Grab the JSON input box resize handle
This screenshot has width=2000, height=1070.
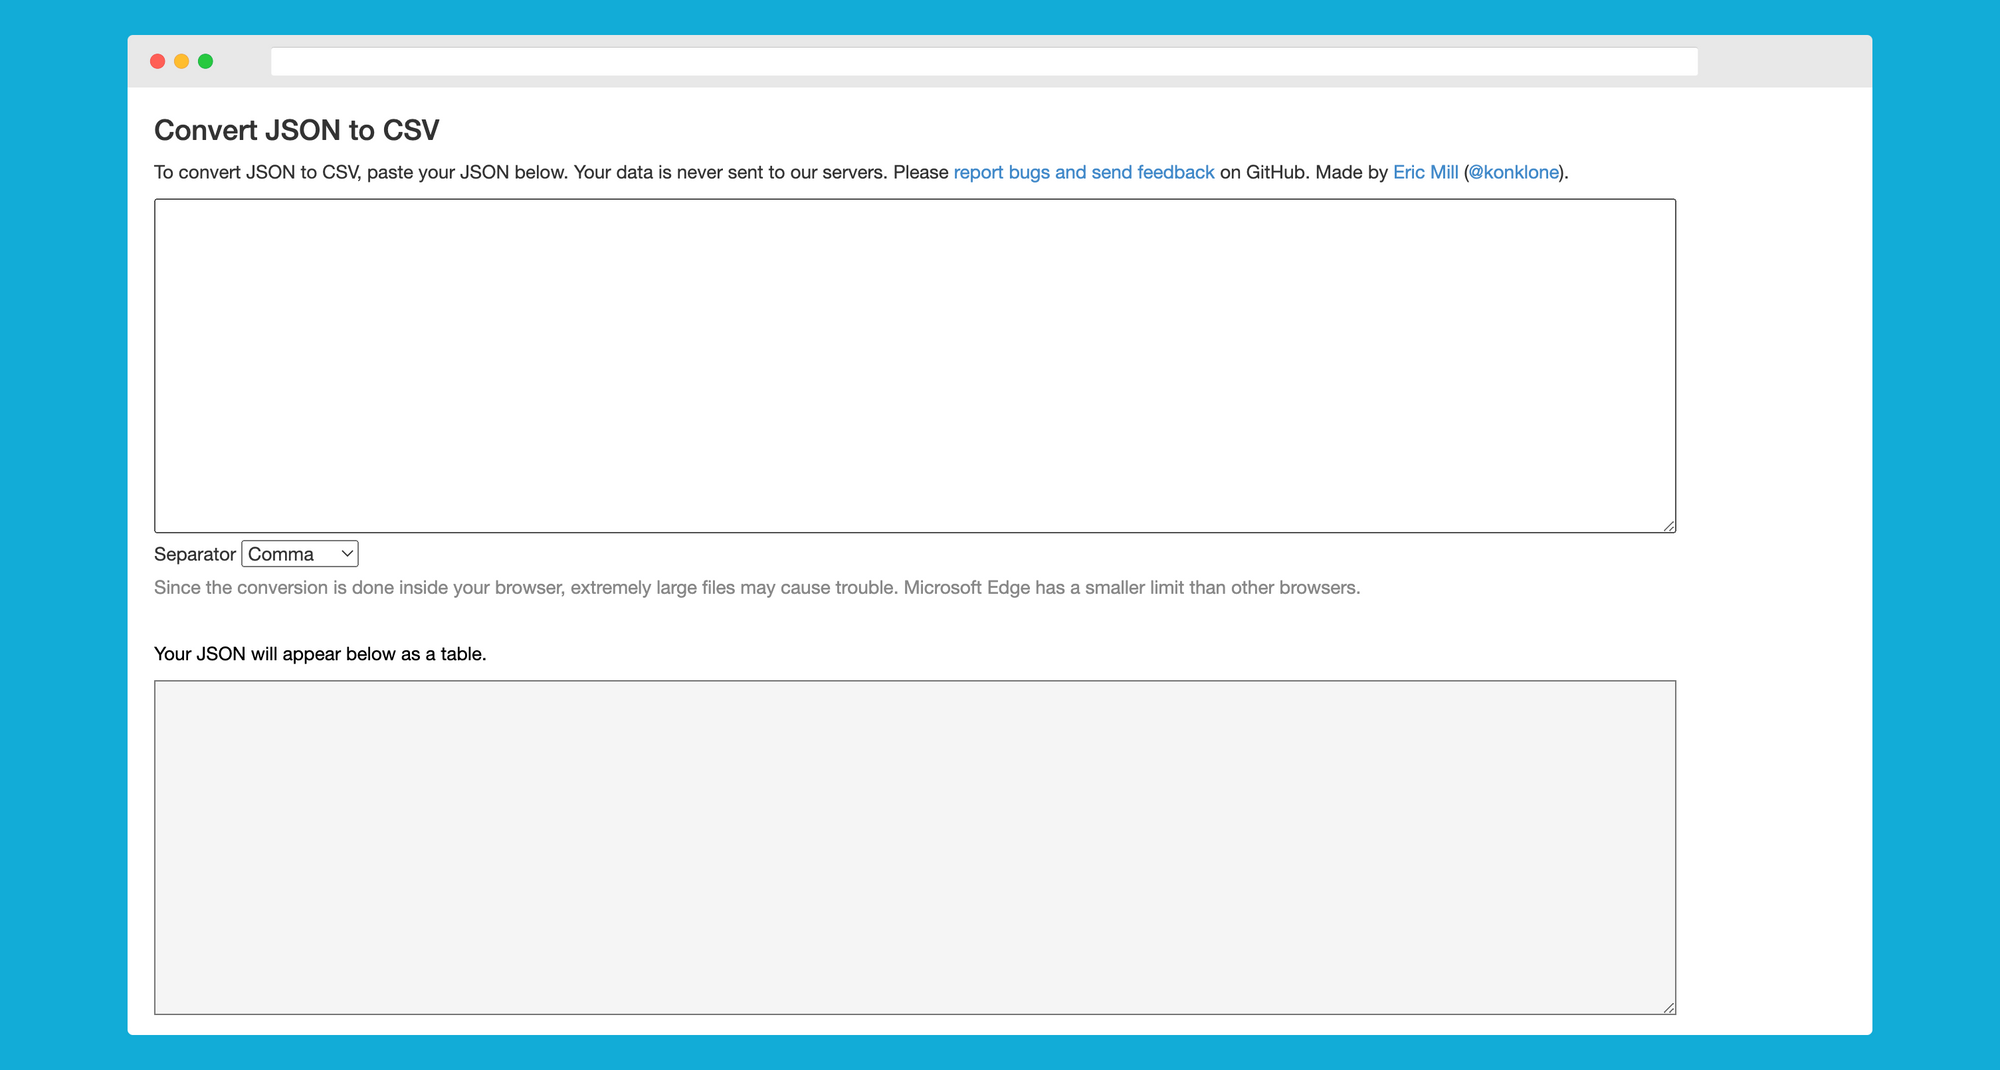[x=1669, y=526]
